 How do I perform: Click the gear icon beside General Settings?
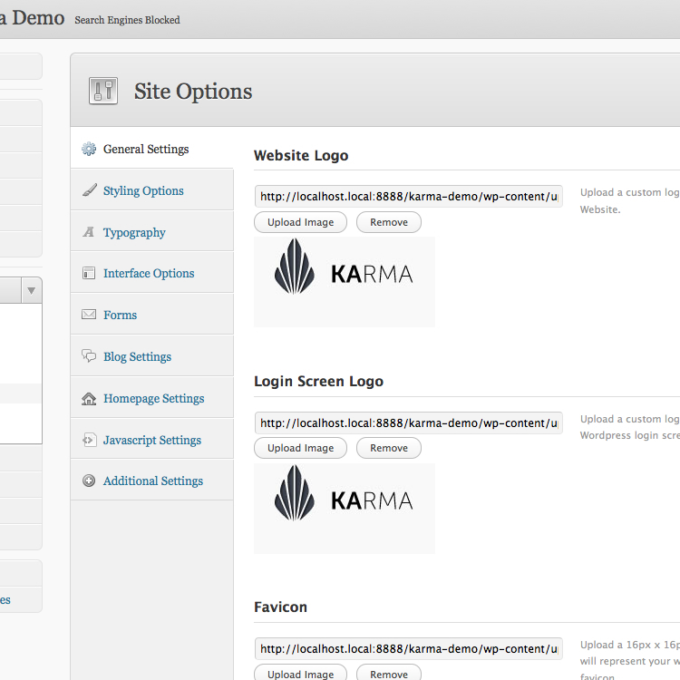[x=89, y=149]
